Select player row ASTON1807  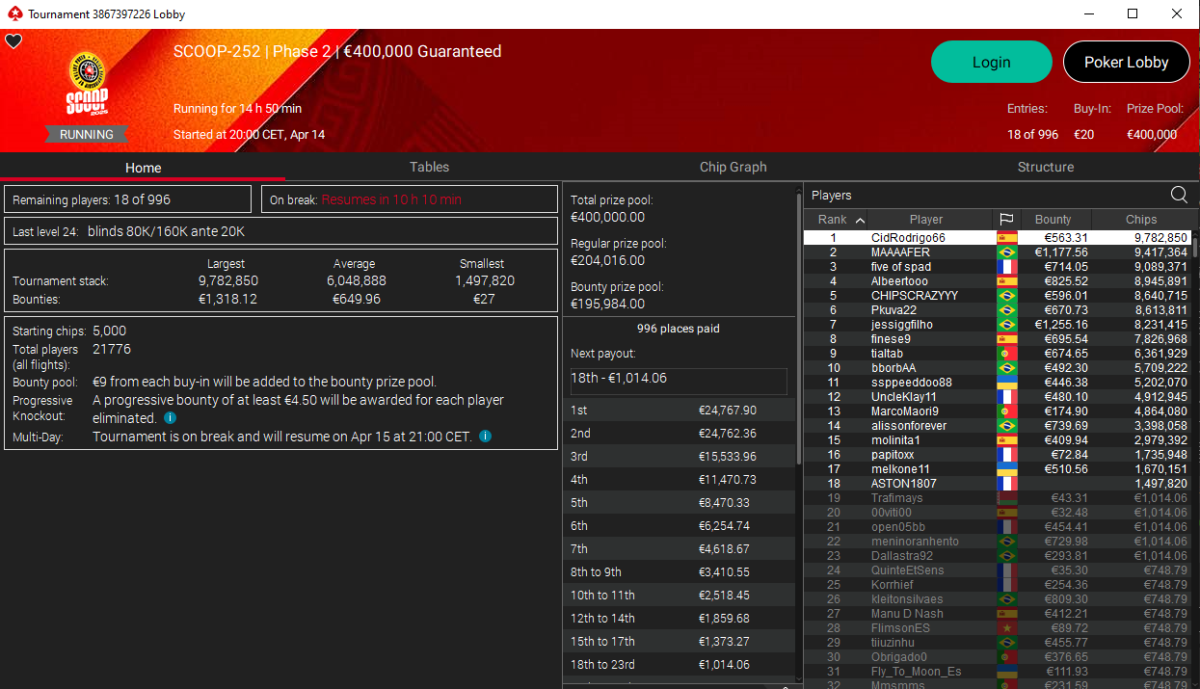(x=997, y=484)
